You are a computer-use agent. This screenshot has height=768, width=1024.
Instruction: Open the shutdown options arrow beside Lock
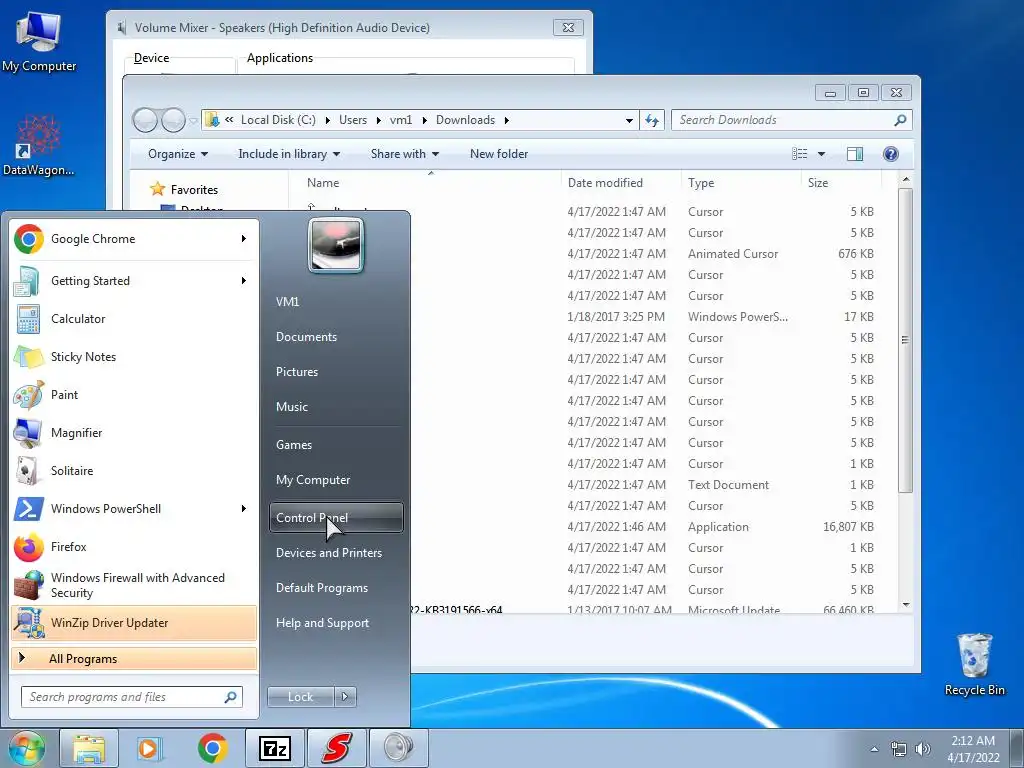pyautogui.click(x=345, y=697)
